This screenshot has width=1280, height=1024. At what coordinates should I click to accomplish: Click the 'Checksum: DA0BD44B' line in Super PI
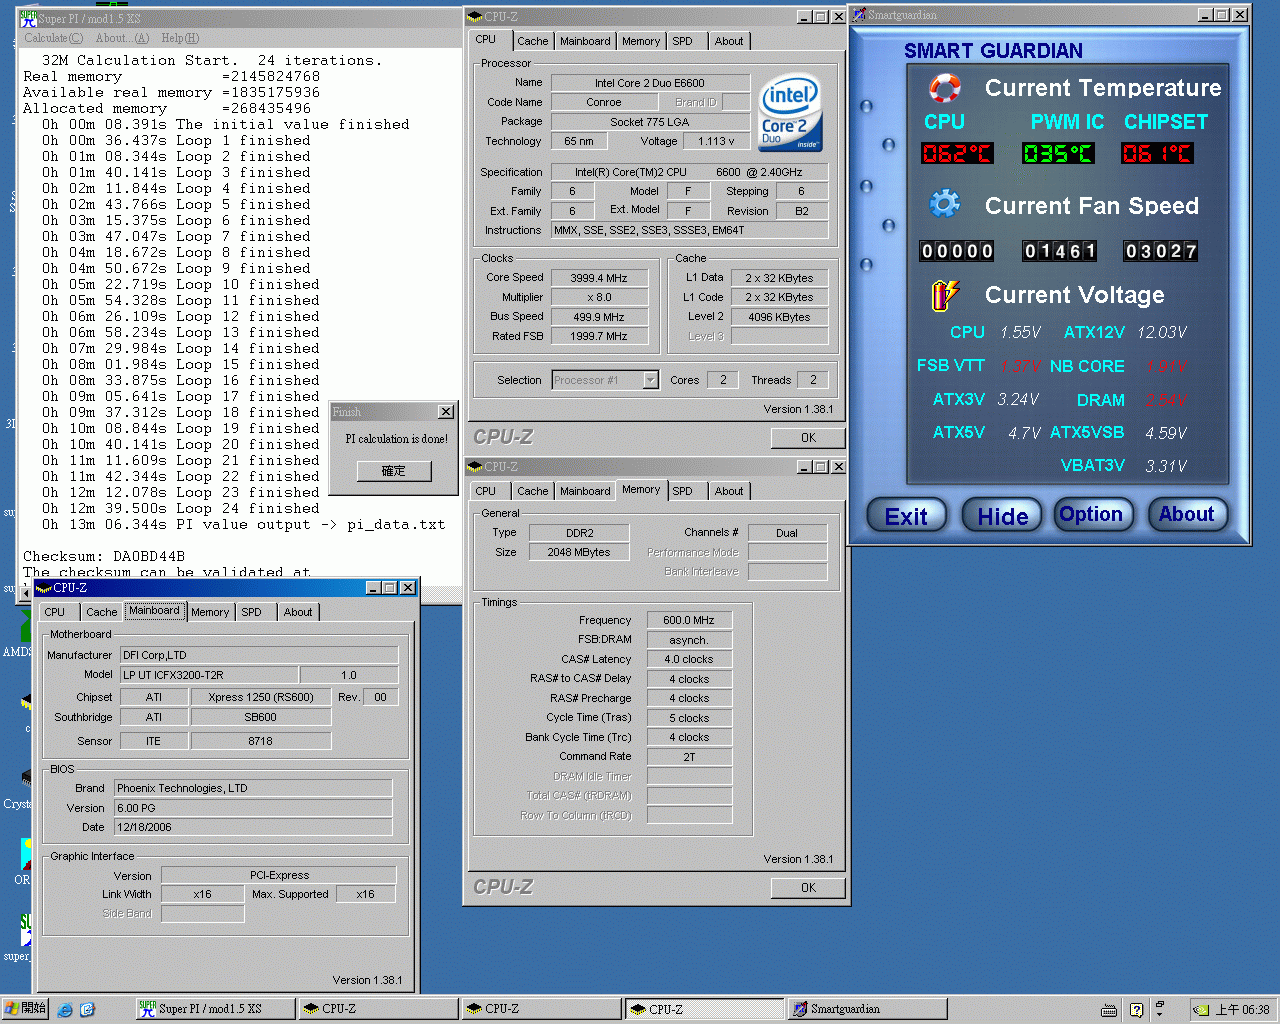pos(104,556)
